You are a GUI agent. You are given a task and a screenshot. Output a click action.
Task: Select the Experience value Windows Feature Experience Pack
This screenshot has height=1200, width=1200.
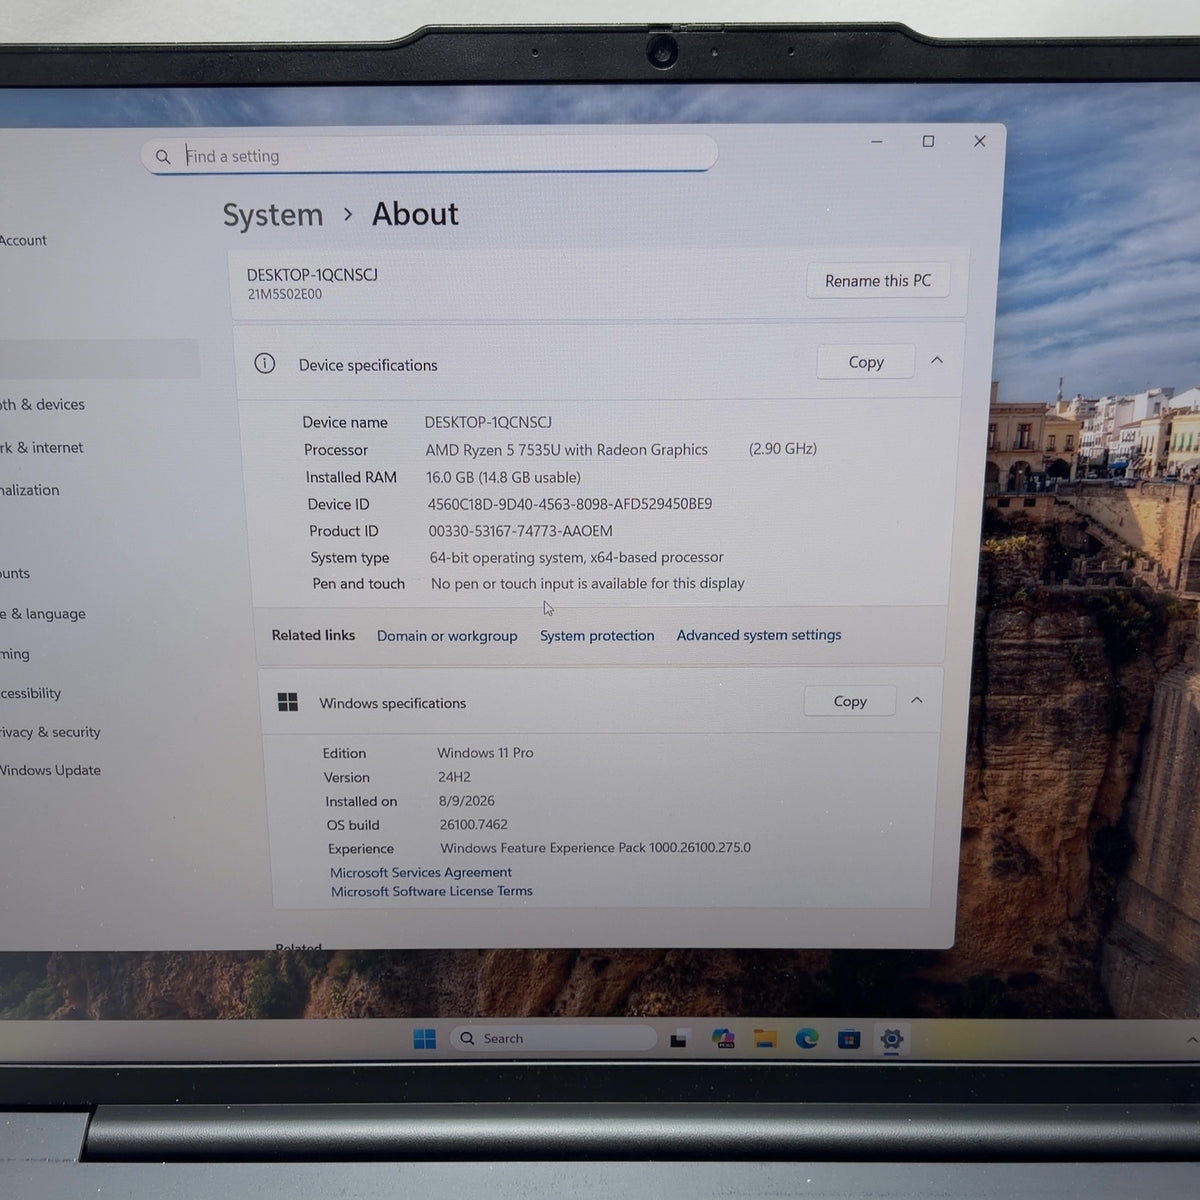pyautogui.click(x=595, y=848)
